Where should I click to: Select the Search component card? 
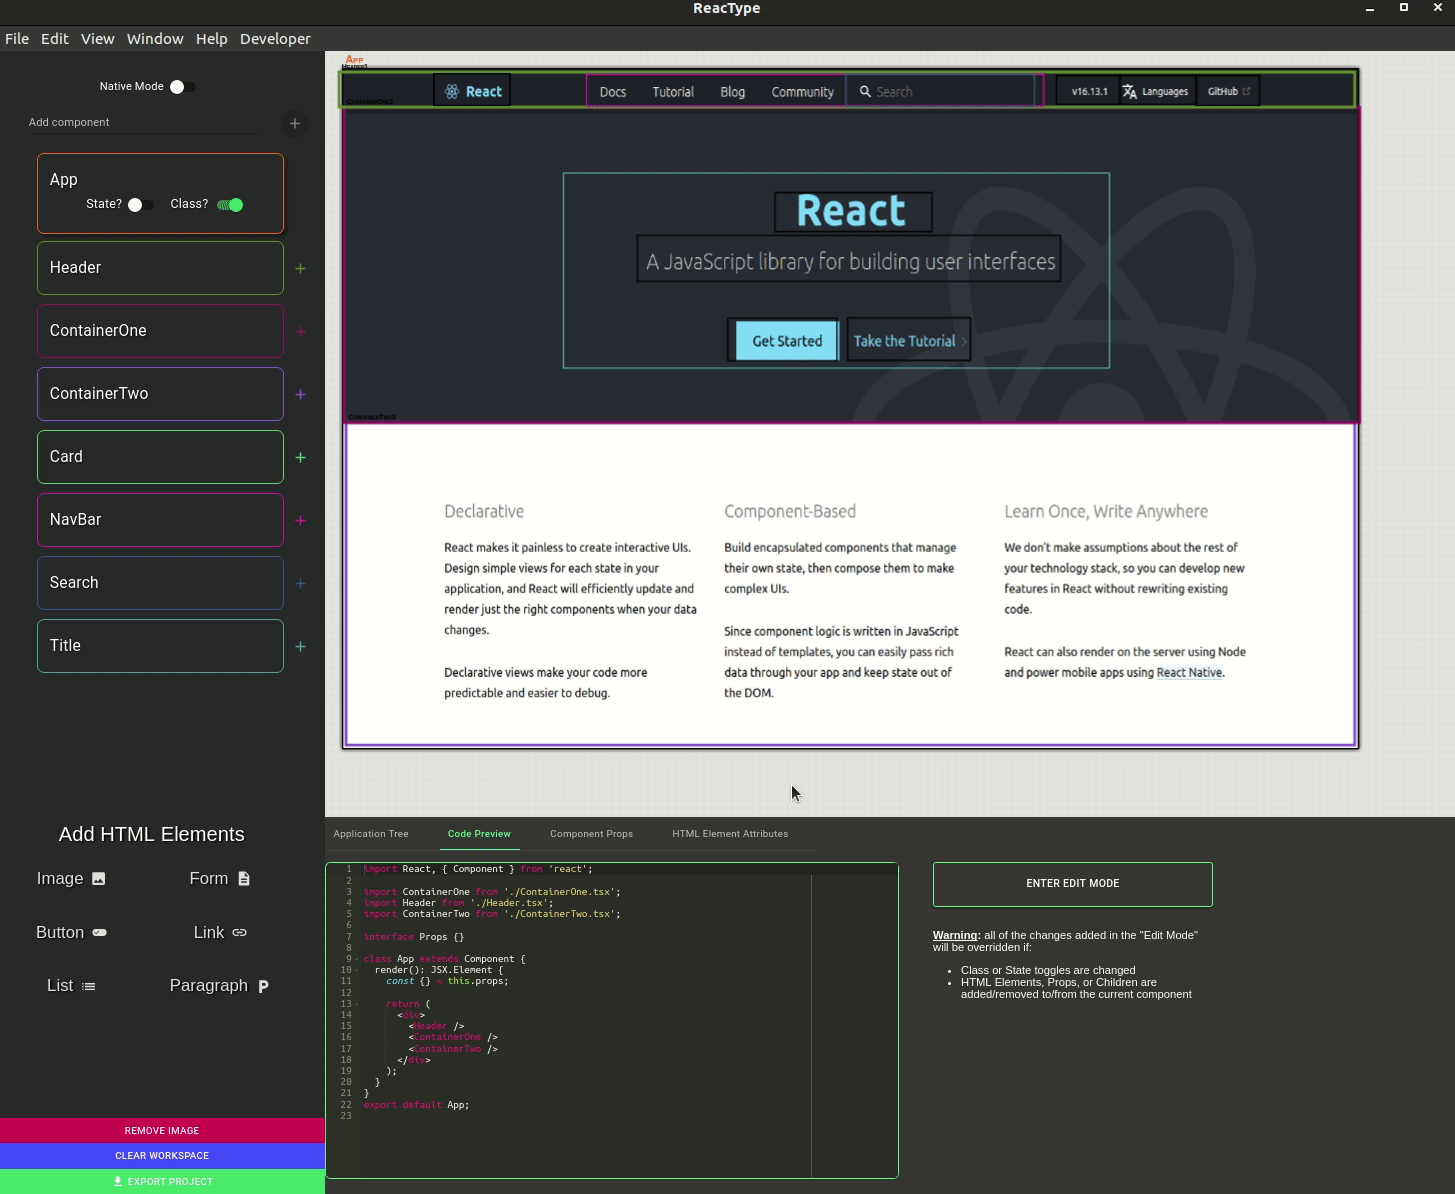[160, 583]
